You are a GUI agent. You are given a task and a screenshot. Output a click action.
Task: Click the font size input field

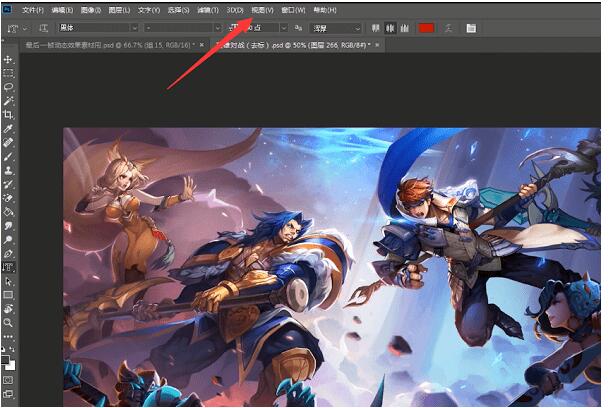tap(259, 28)
